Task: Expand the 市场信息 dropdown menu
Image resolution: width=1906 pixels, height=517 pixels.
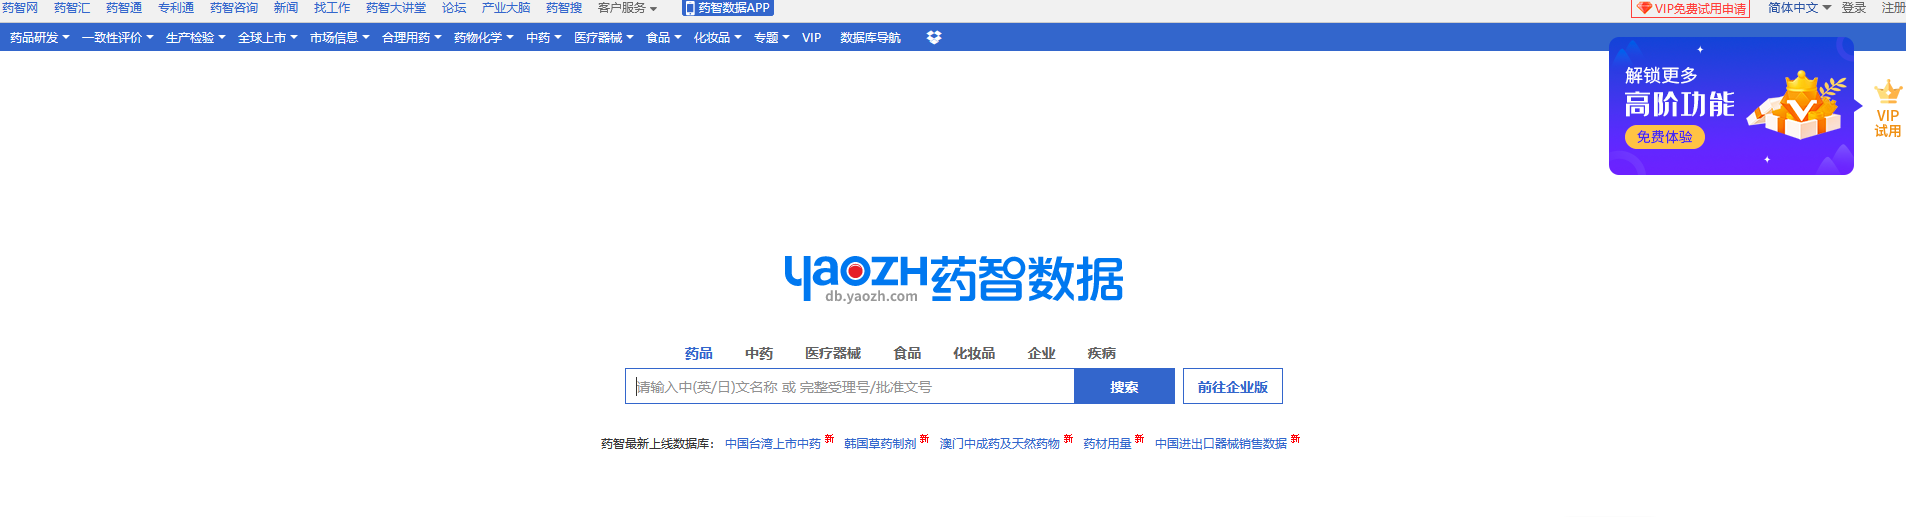Action: pyautogui.click(x=340, y=38)
